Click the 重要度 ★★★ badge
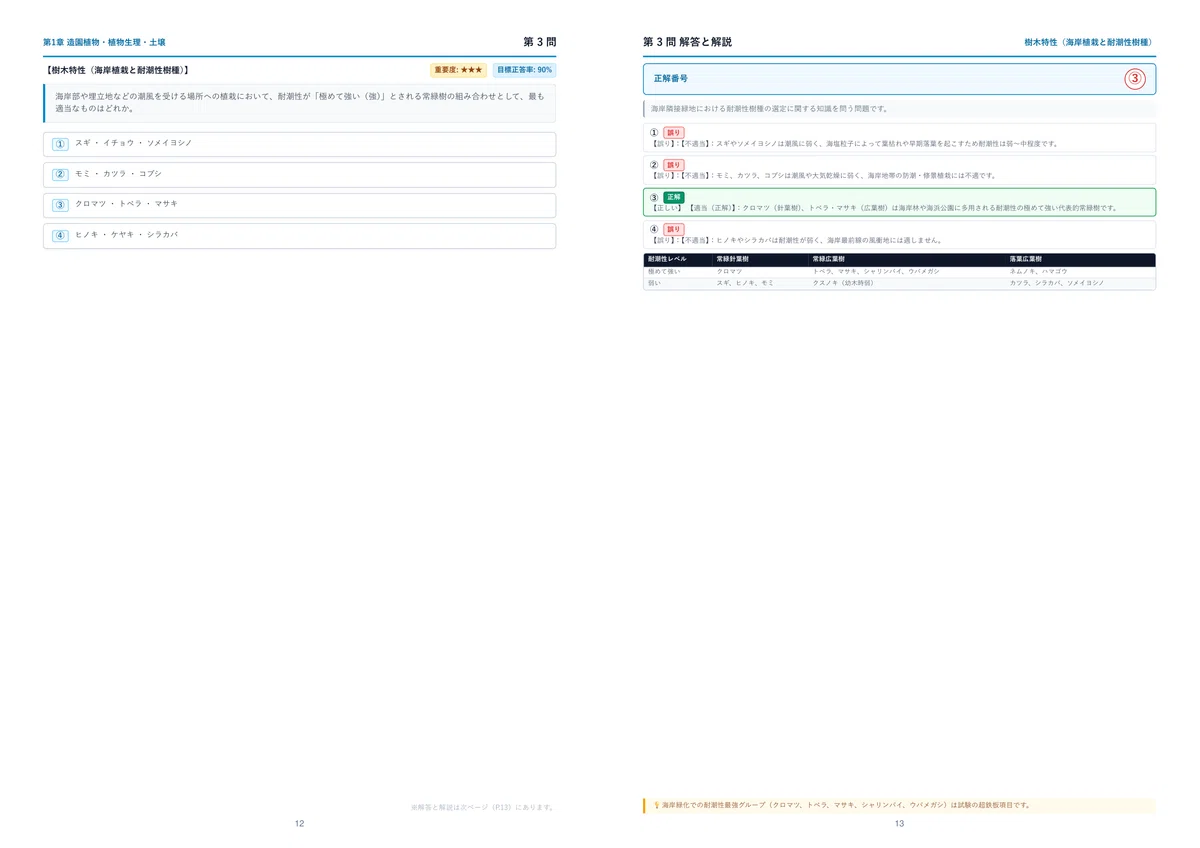Viewport: 1200px width, 848px height. click(x=458, y=70)
